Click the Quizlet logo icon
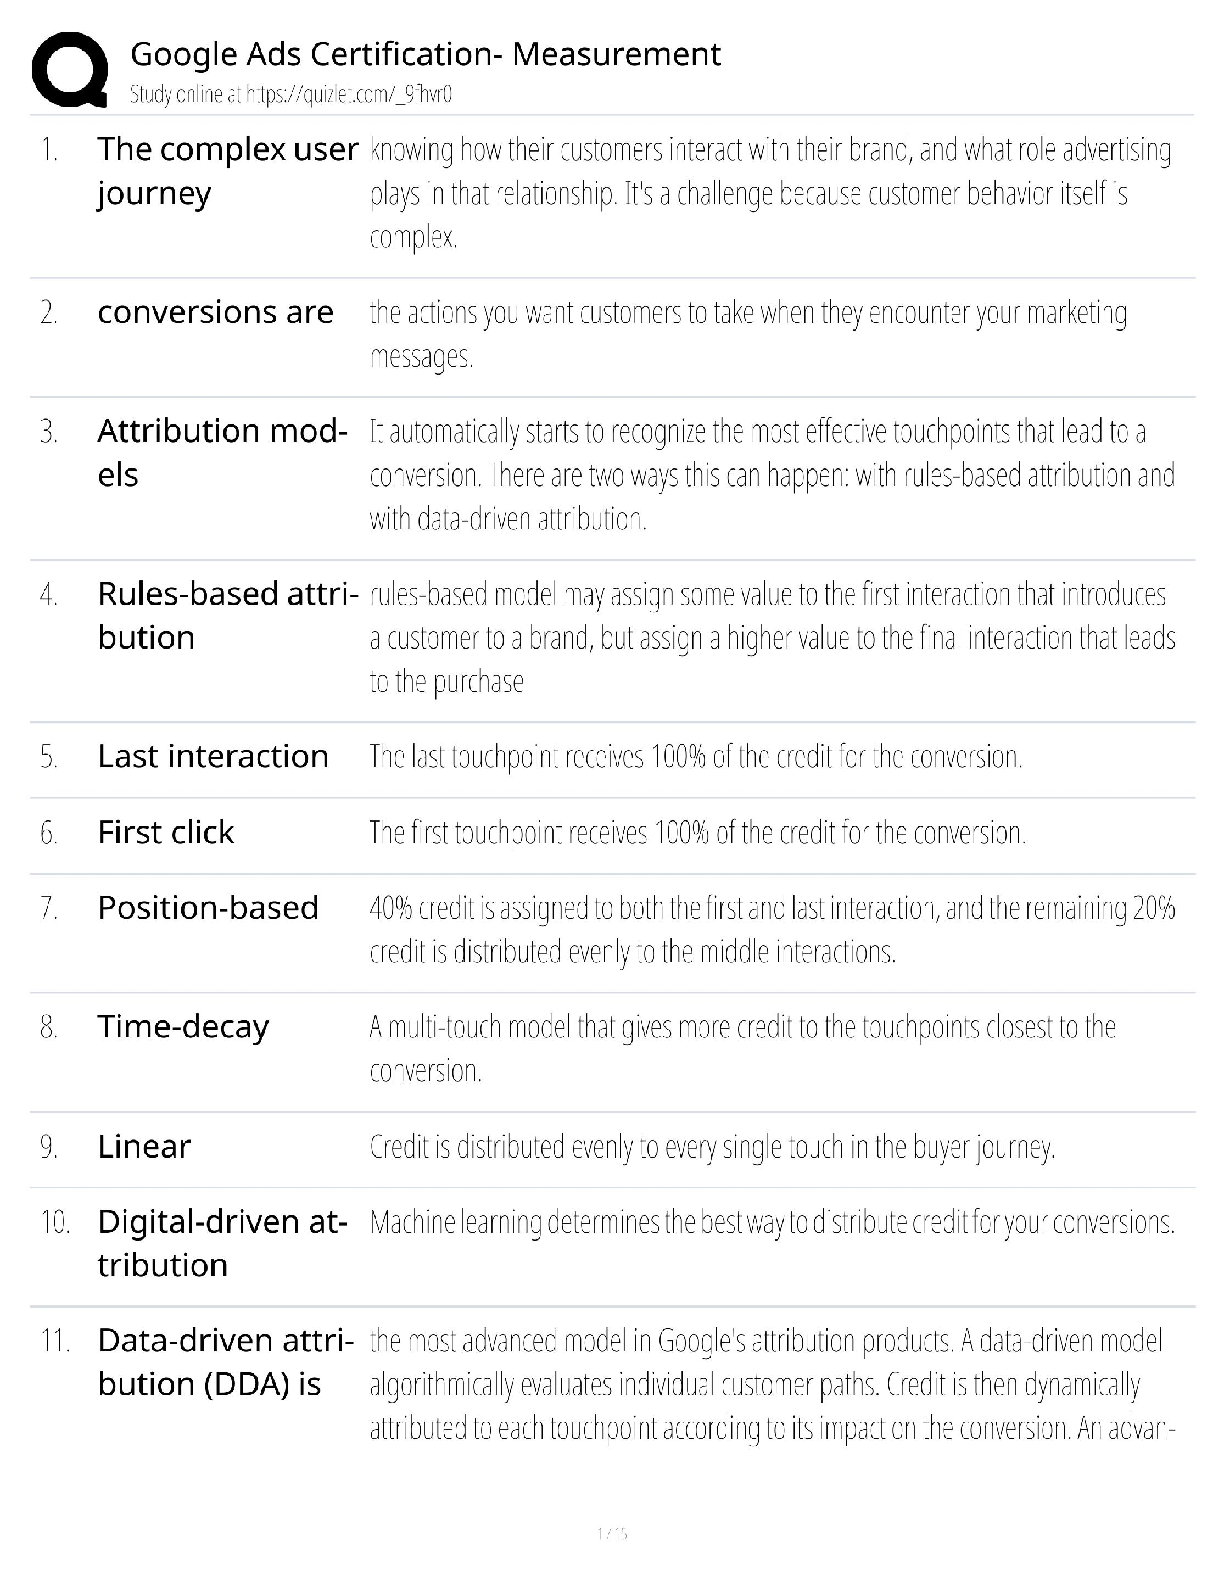Image resolution: width=1224 pixels, height=1584 pixels. (x=70, y=69)
